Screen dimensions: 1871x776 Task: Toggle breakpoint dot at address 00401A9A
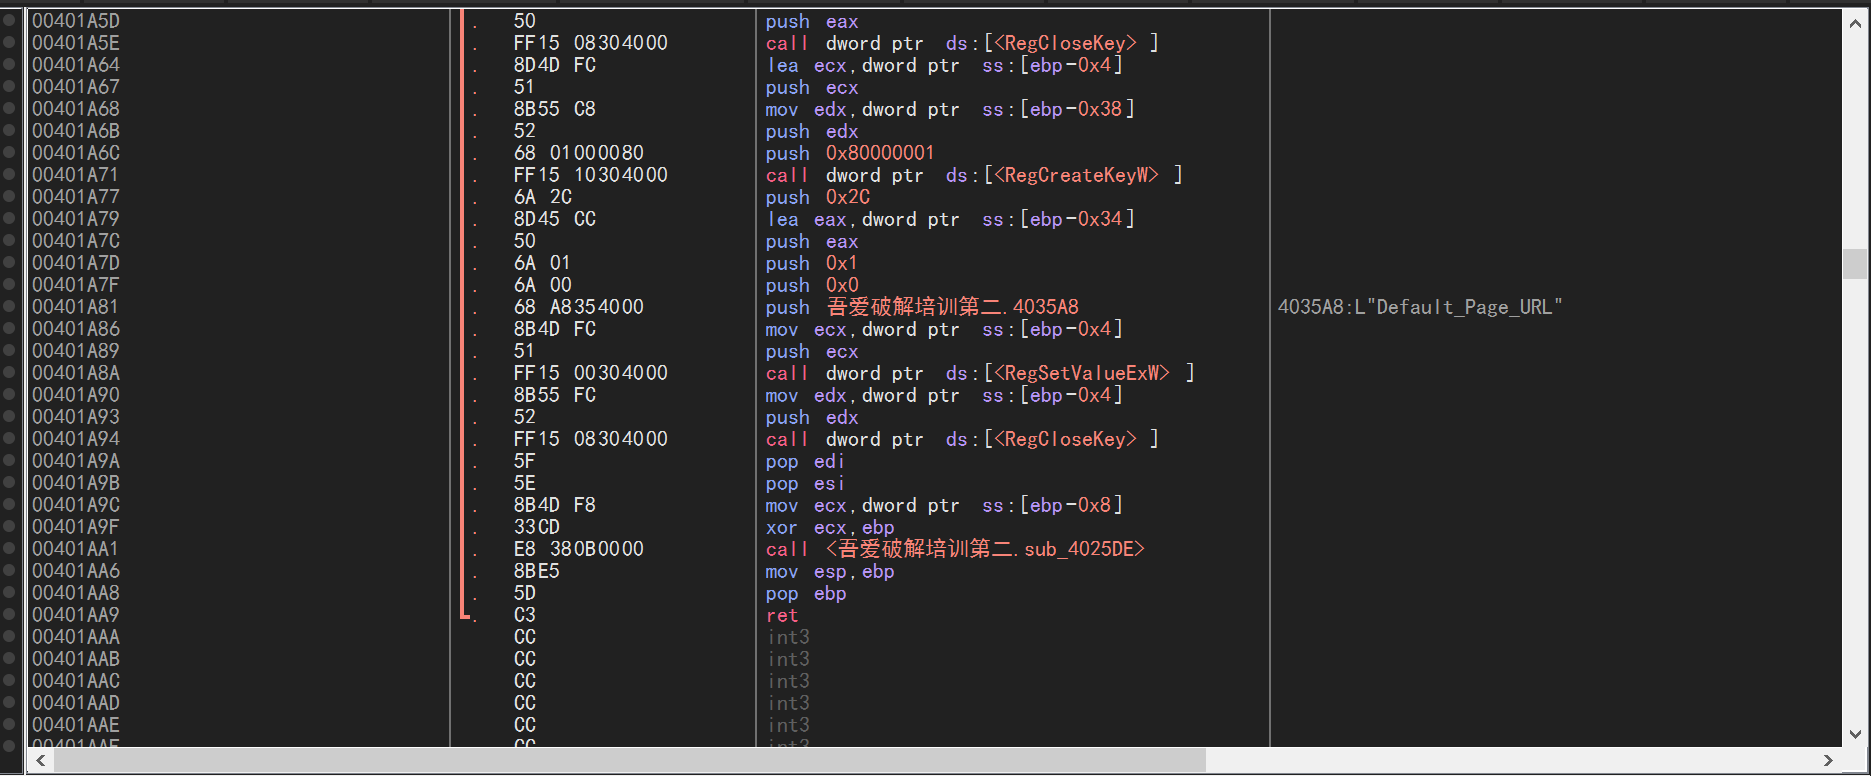point(10,461)
